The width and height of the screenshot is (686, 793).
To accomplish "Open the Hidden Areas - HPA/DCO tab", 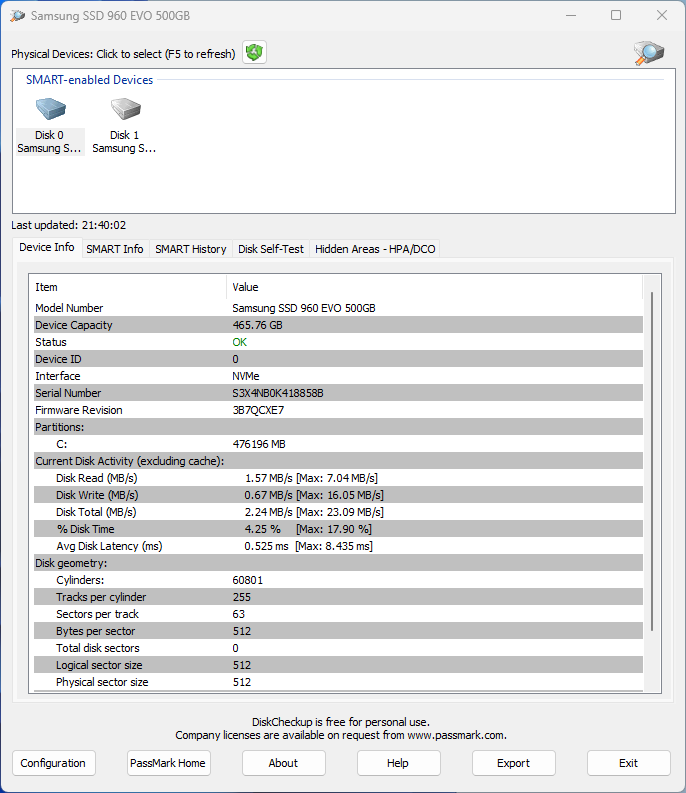I will pyautogui.click(x=375, y=249).
